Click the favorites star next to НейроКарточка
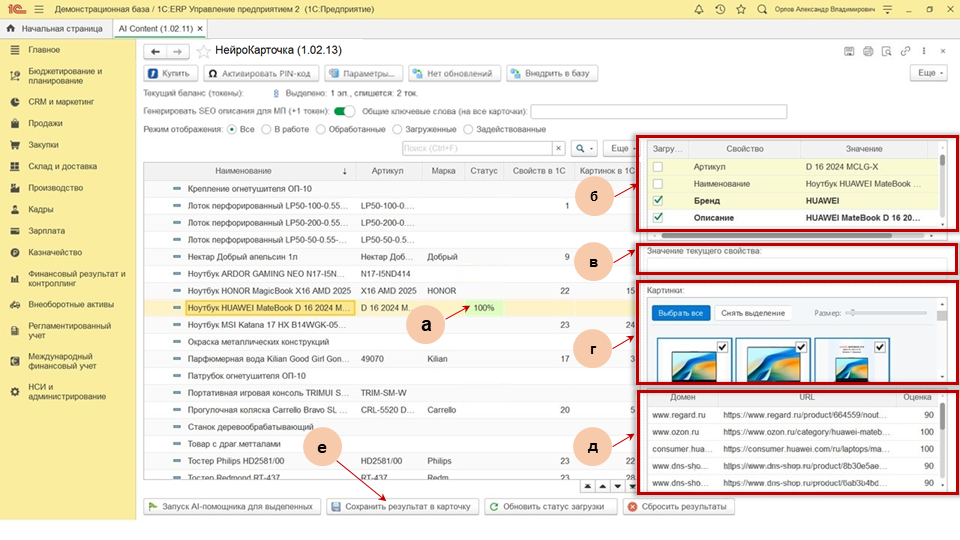The height and width of the screenshot is (540, 960). 203,51
